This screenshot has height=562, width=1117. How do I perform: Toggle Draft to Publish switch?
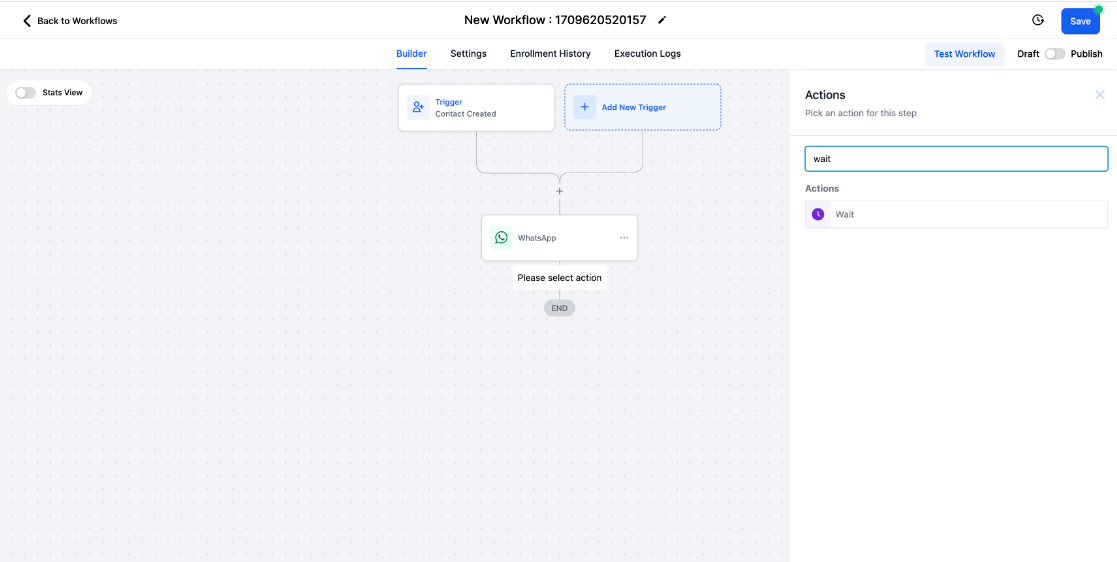(1054, 54)
